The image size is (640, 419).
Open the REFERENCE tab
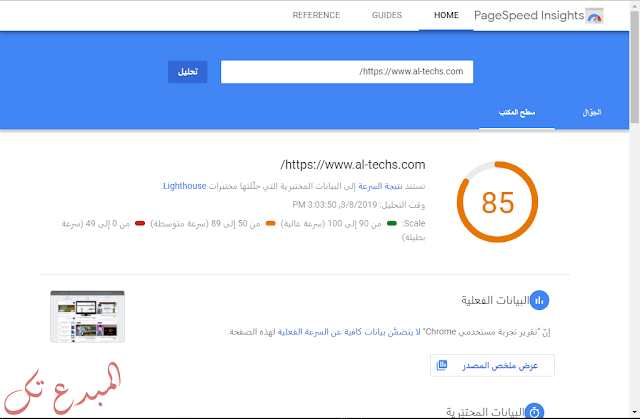coord(316,16)
